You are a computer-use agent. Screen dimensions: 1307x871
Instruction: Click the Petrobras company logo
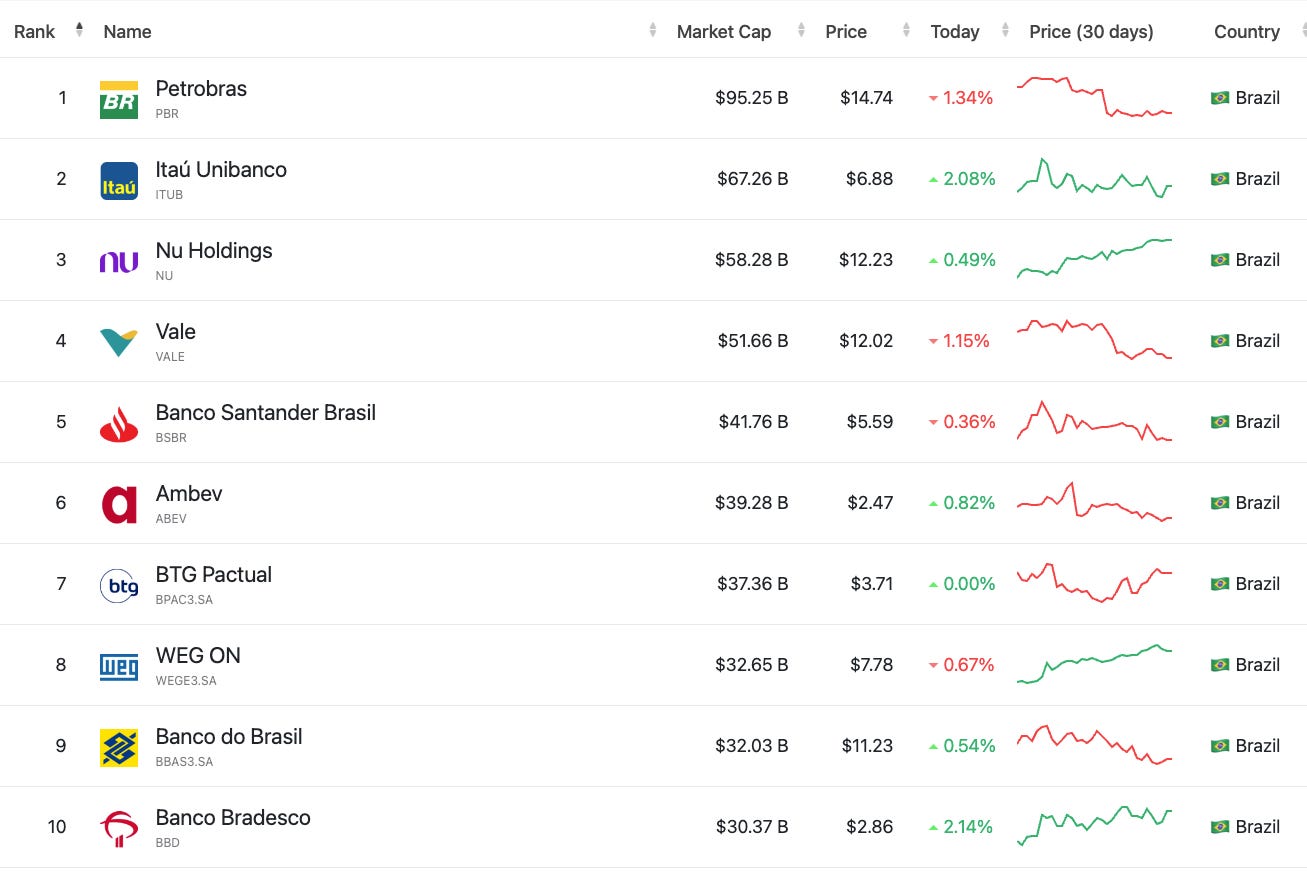[118, 98]
